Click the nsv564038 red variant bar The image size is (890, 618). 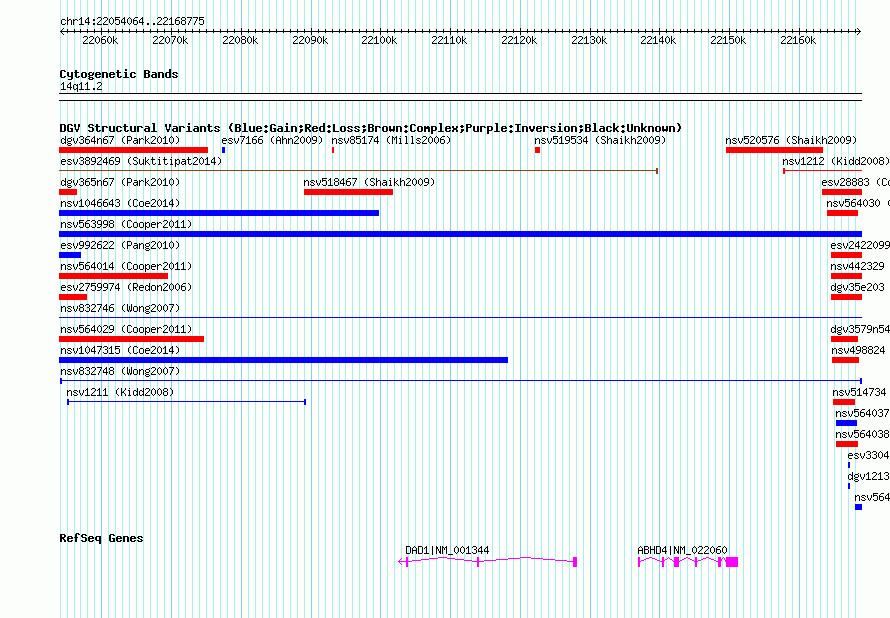[847, 444]
